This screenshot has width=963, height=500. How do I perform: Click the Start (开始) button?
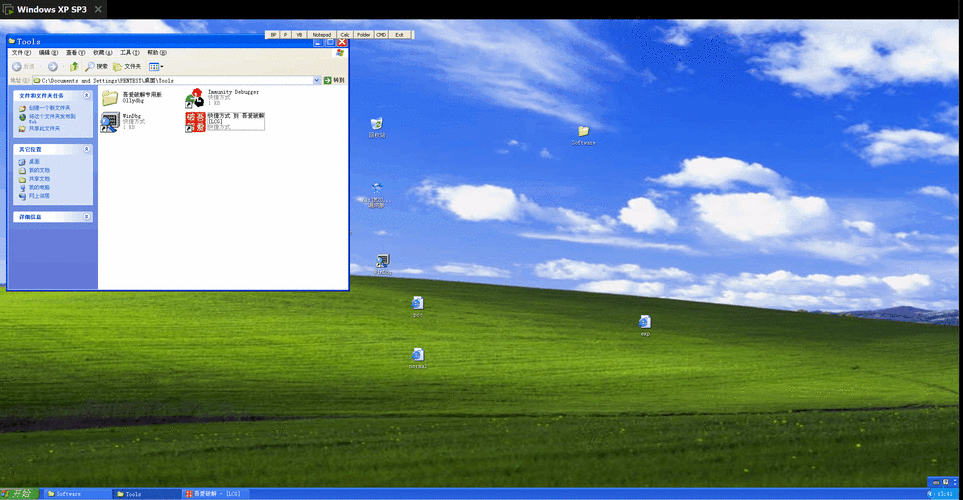point(20,494)
